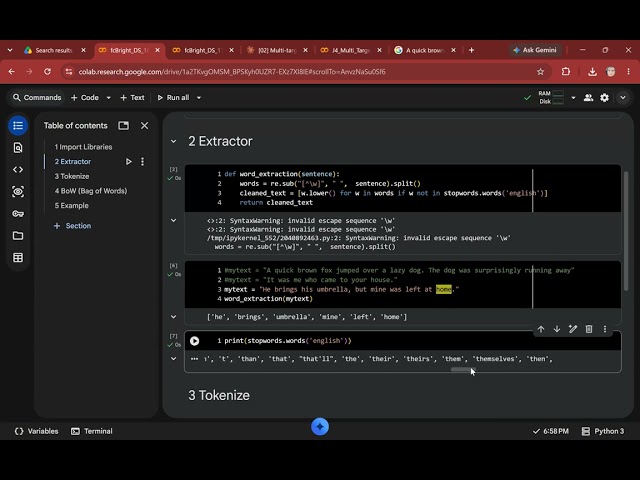Pop out the Table of contents panel

point(123,126)
